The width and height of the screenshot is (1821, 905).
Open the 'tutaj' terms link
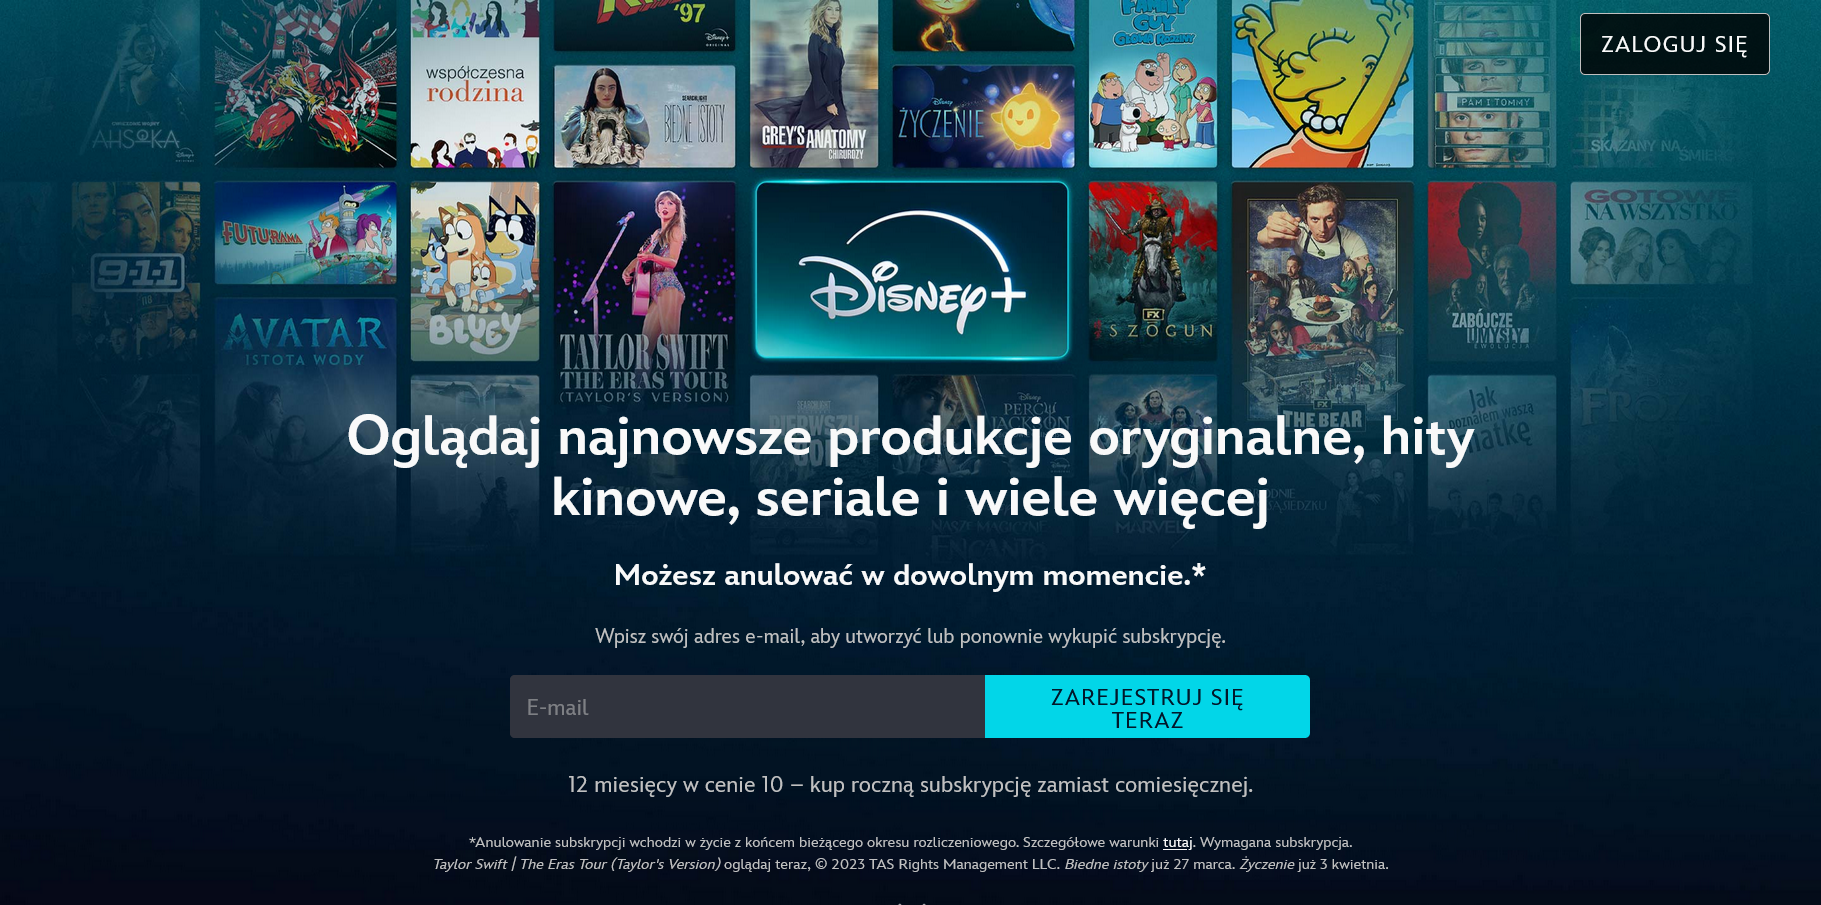click(x=1177, y=842)
